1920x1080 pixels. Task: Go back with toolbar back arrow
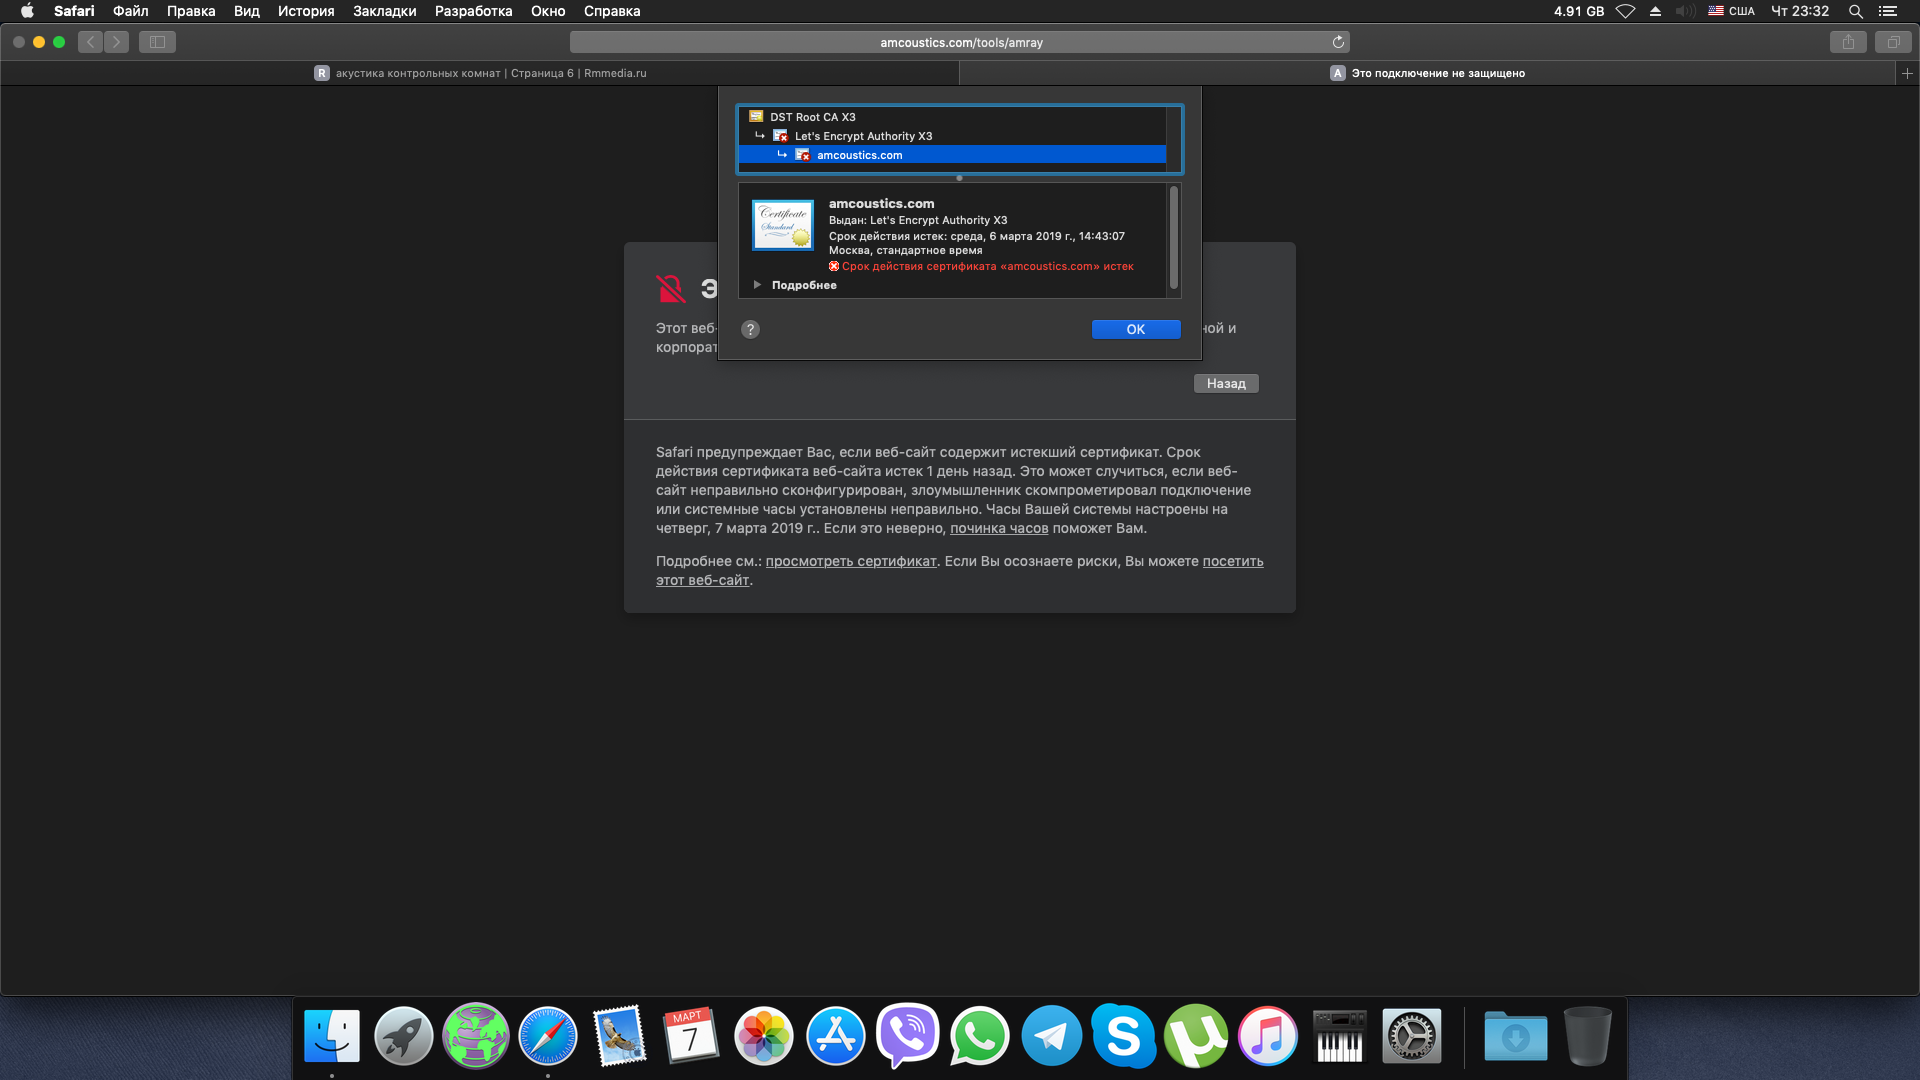(x=91, y=42)
